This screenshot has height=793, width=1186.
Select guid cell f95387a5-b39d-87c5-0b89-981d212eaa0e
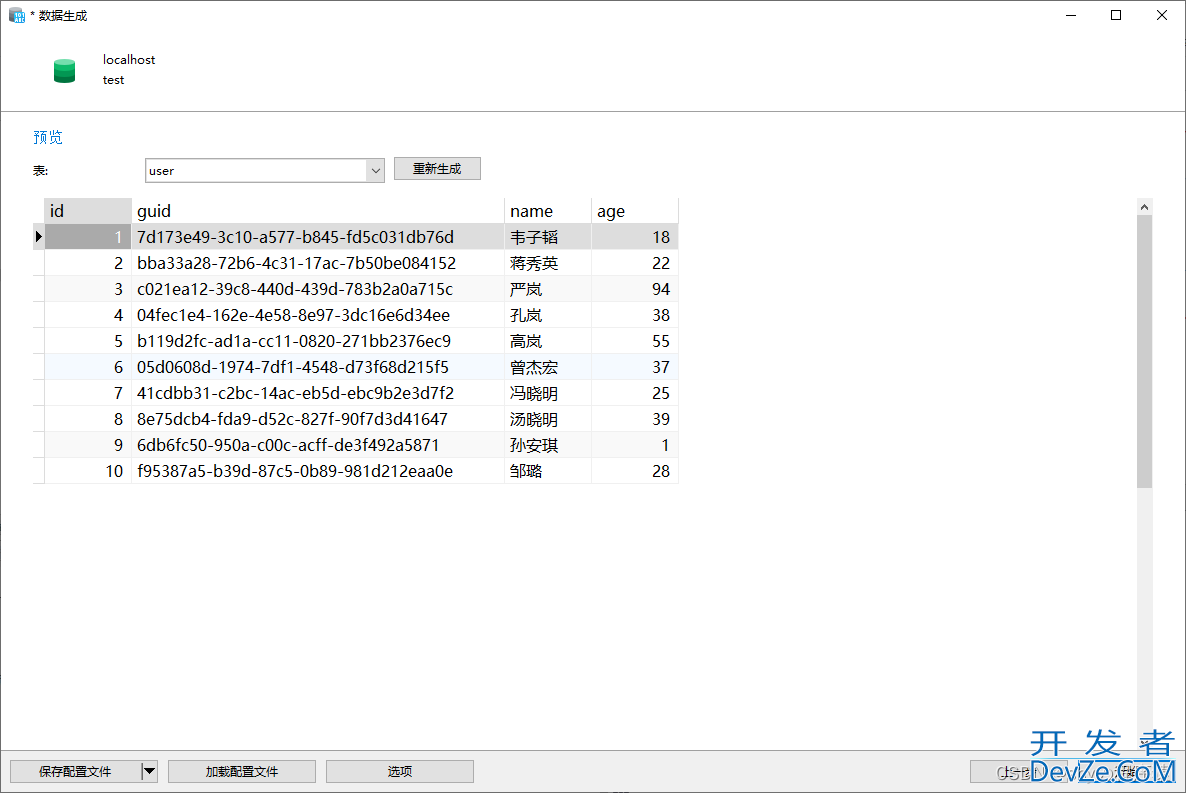pos(318,471)
